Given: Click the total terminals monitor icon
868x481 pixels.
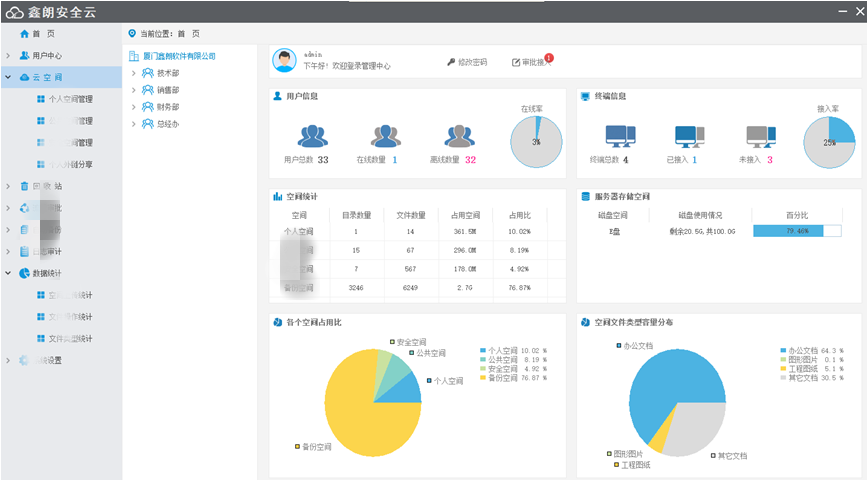Looking at the screenshot, I should (x=620, y=137).
